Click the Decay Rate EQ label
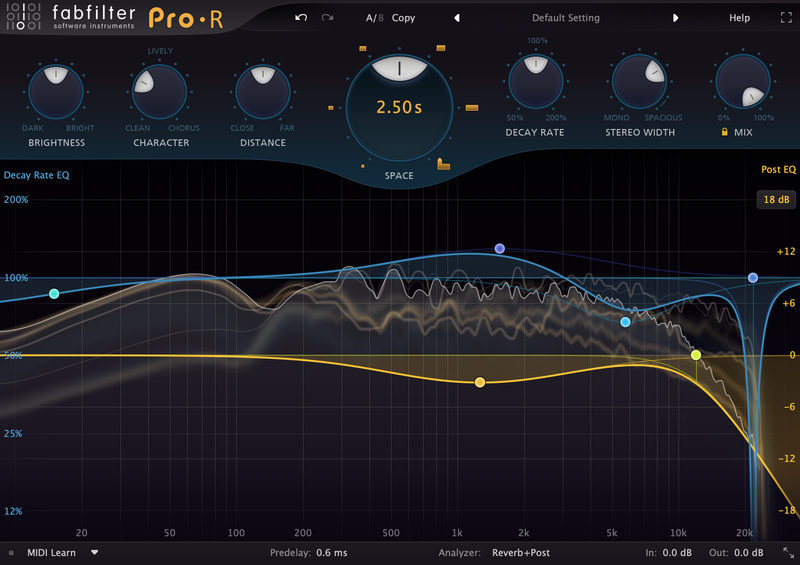Viewport: 800px width, 565px height. tap(37, 175)
